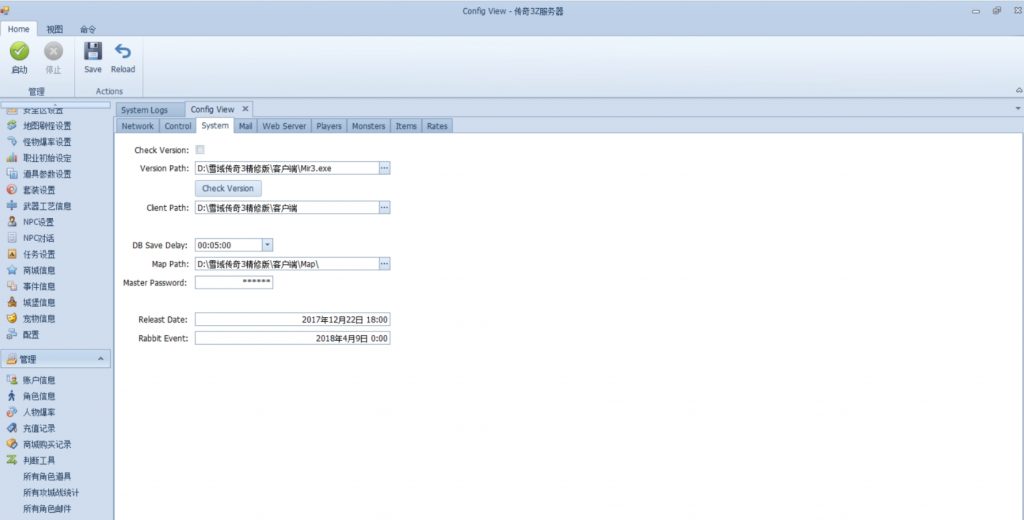The image size is (1024, 520).
Task: Open 角色信息 in the management section
Action: [x=38, y=396]
